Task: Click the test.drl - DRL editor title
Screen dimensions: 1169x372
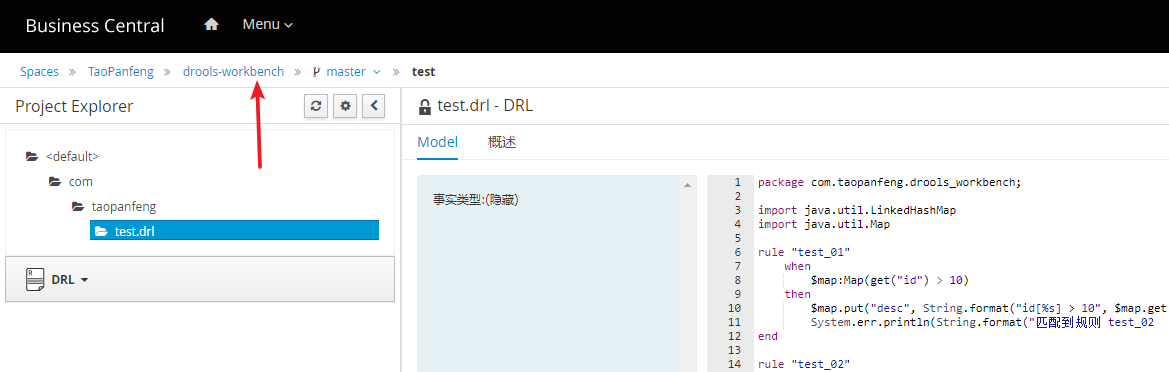Action: point(485,107)
